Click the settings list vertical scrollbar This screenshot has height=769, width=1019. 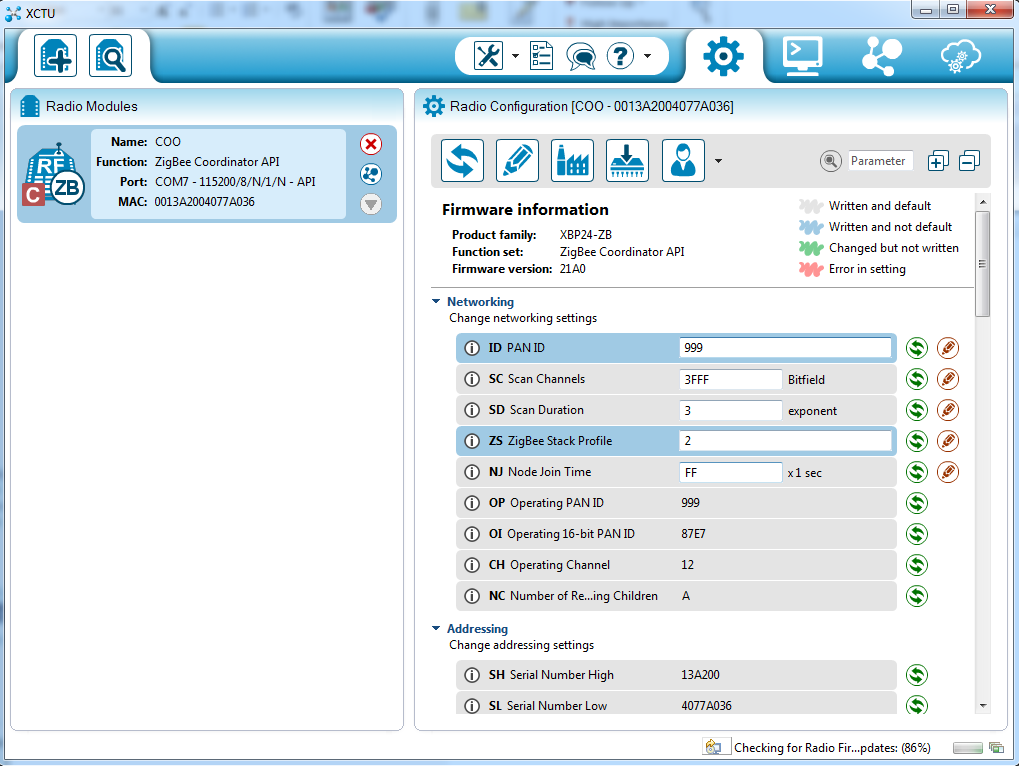[x=982, y=264]
